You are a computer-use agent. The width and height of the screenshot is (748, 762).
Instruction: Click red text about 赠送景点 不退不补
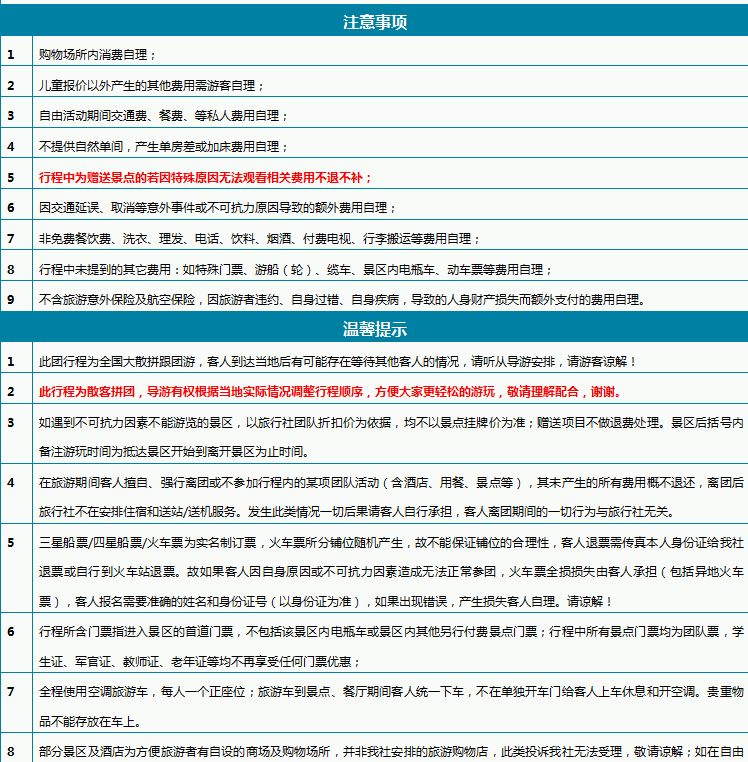pyautogui.click(x=205, y=177)
